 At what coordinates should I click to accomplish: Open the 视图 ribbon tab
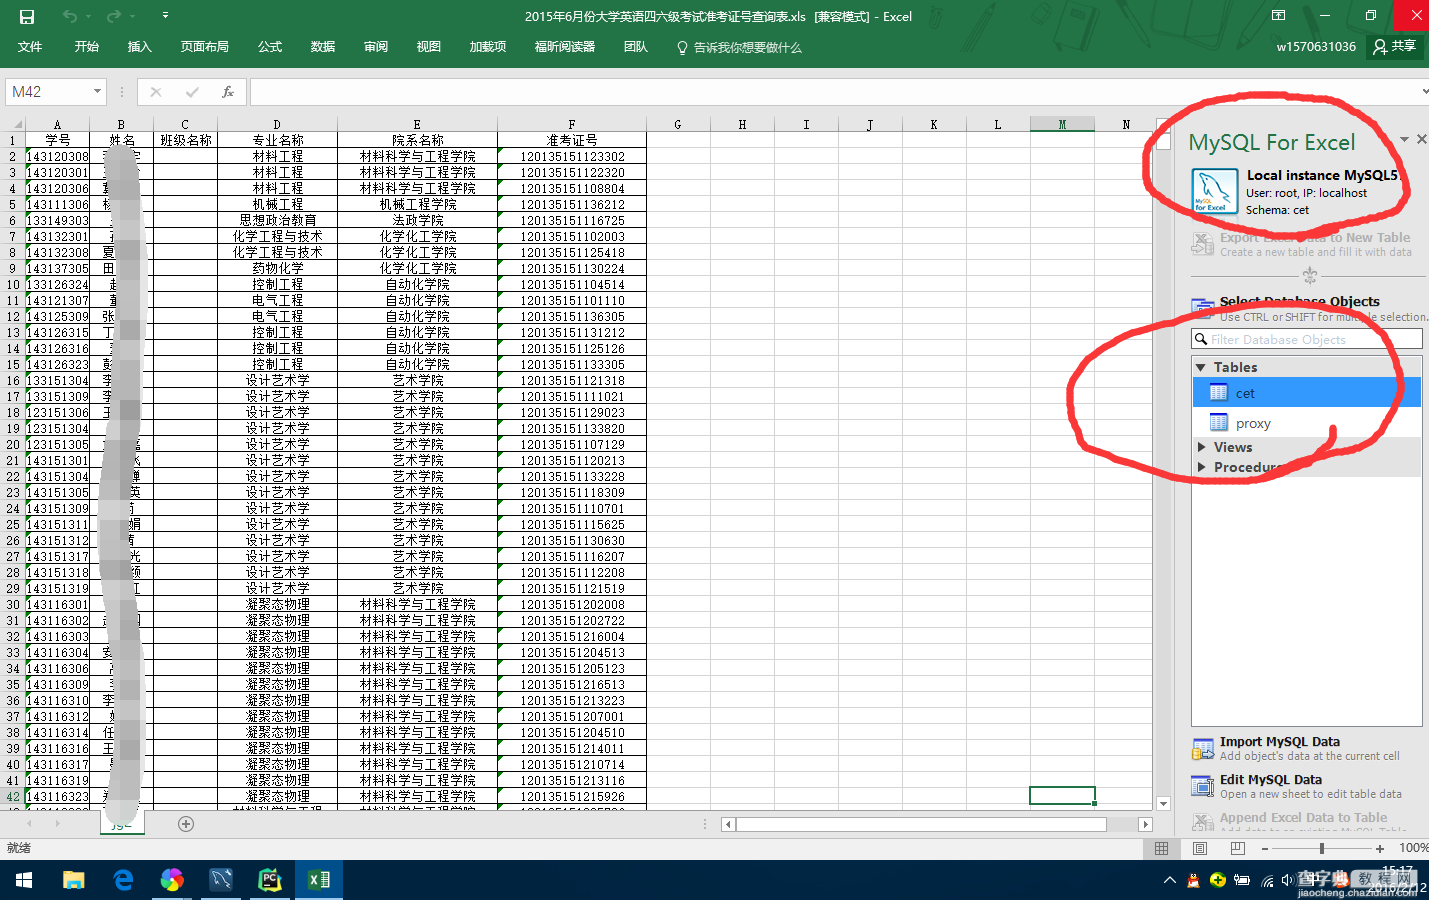[x=429, y=47]
